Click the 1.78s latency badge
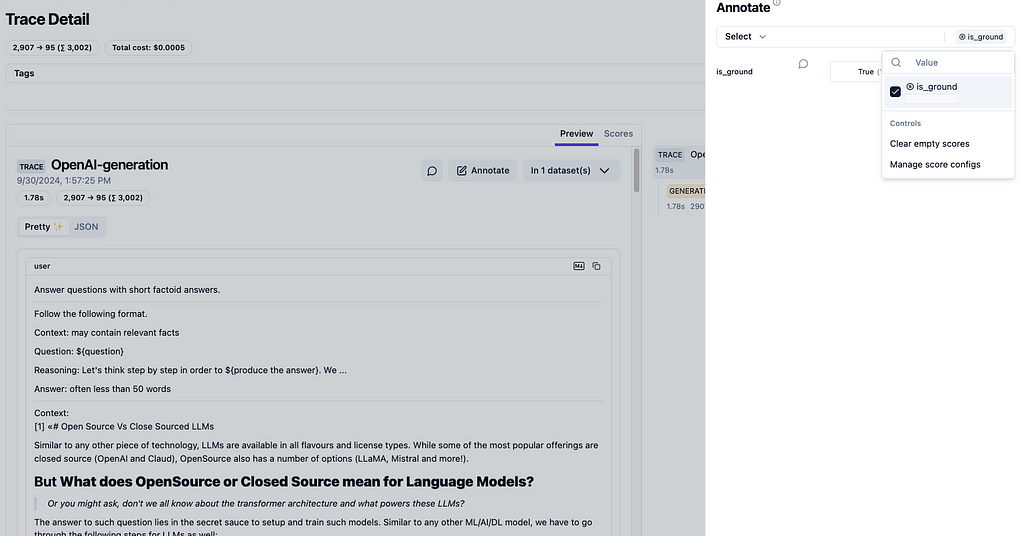The height and width of the screenshot is (536, 1024). coord(34,198)
